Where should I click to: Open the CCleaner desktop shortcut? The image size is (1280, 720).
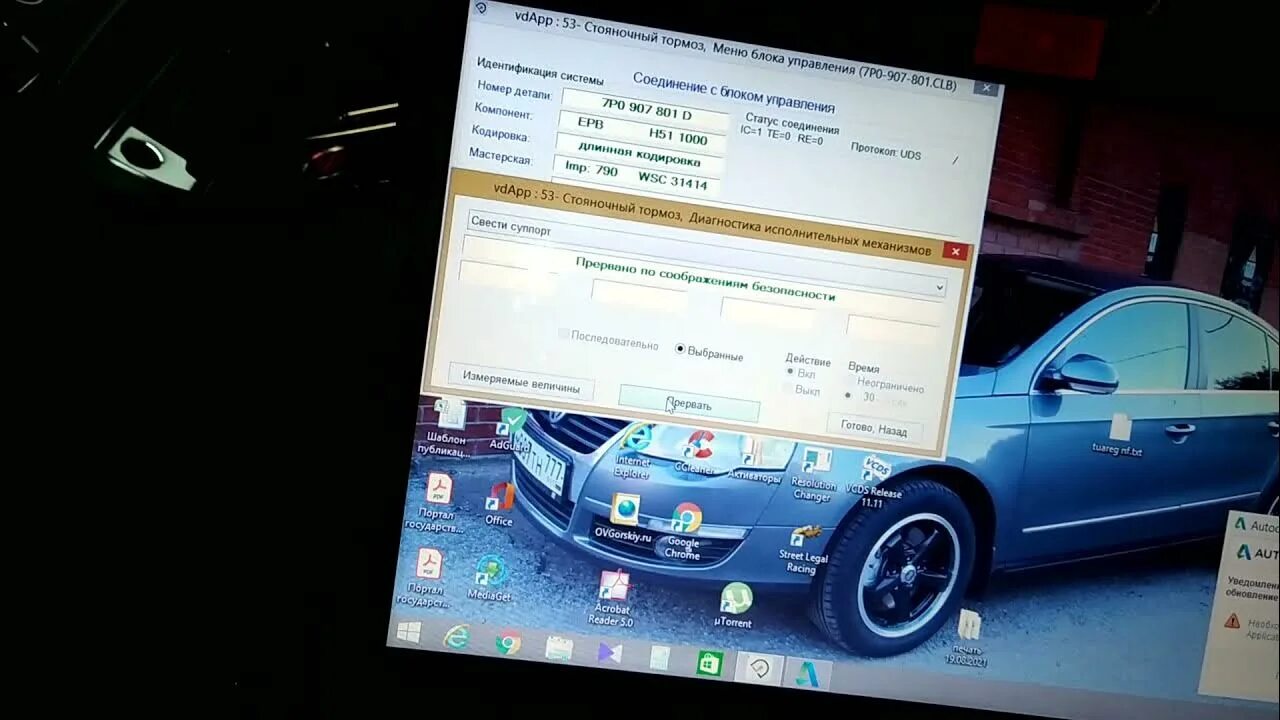coord(695,451)
